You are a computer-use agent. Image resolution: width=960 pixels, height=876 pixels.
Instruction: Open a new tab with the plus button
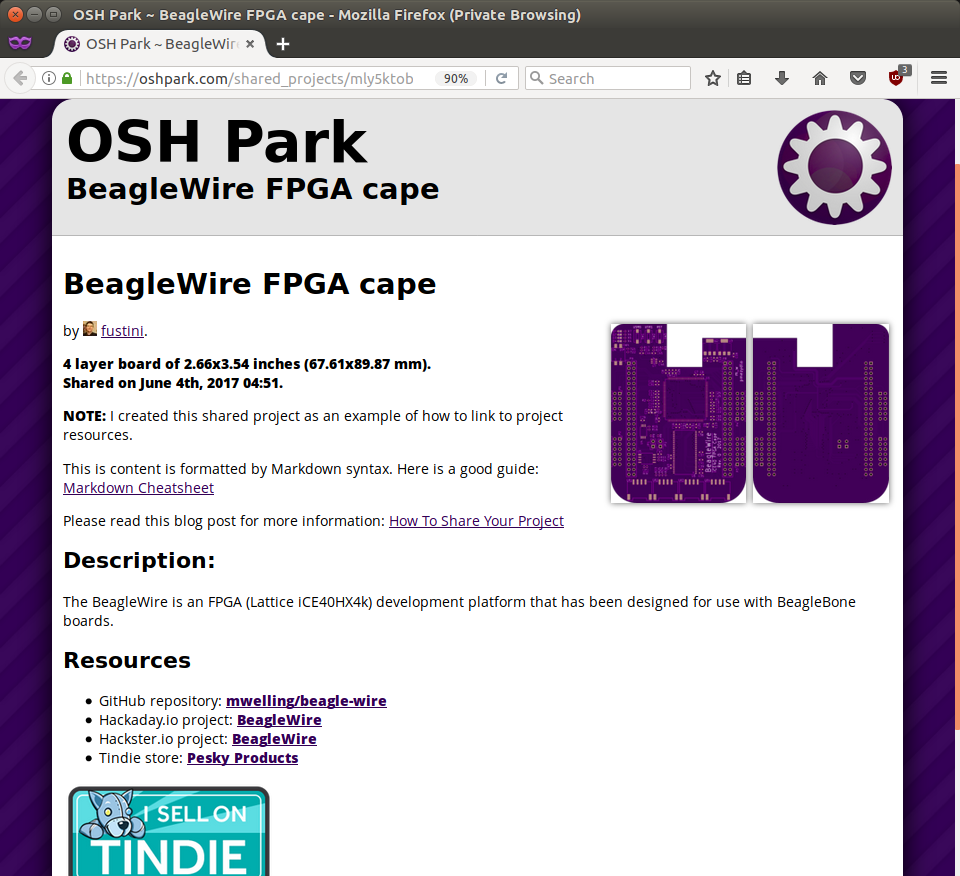(x=282, y=43)
